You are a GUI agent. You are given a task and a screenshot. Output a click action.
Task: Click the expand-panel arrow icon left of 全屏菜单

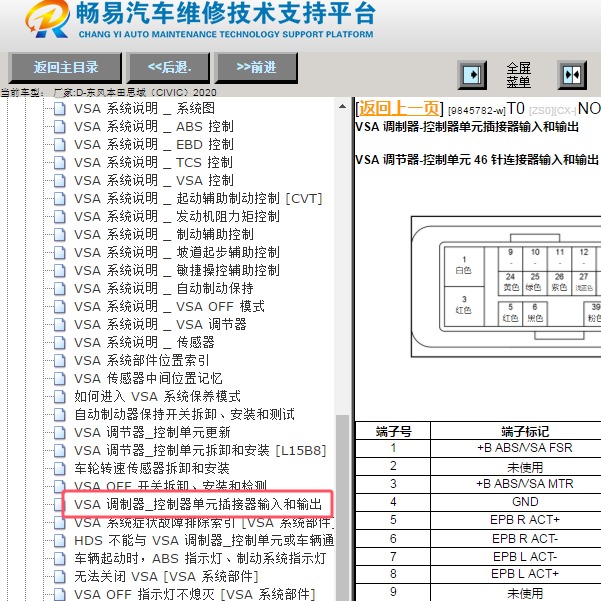pos(472,74)
